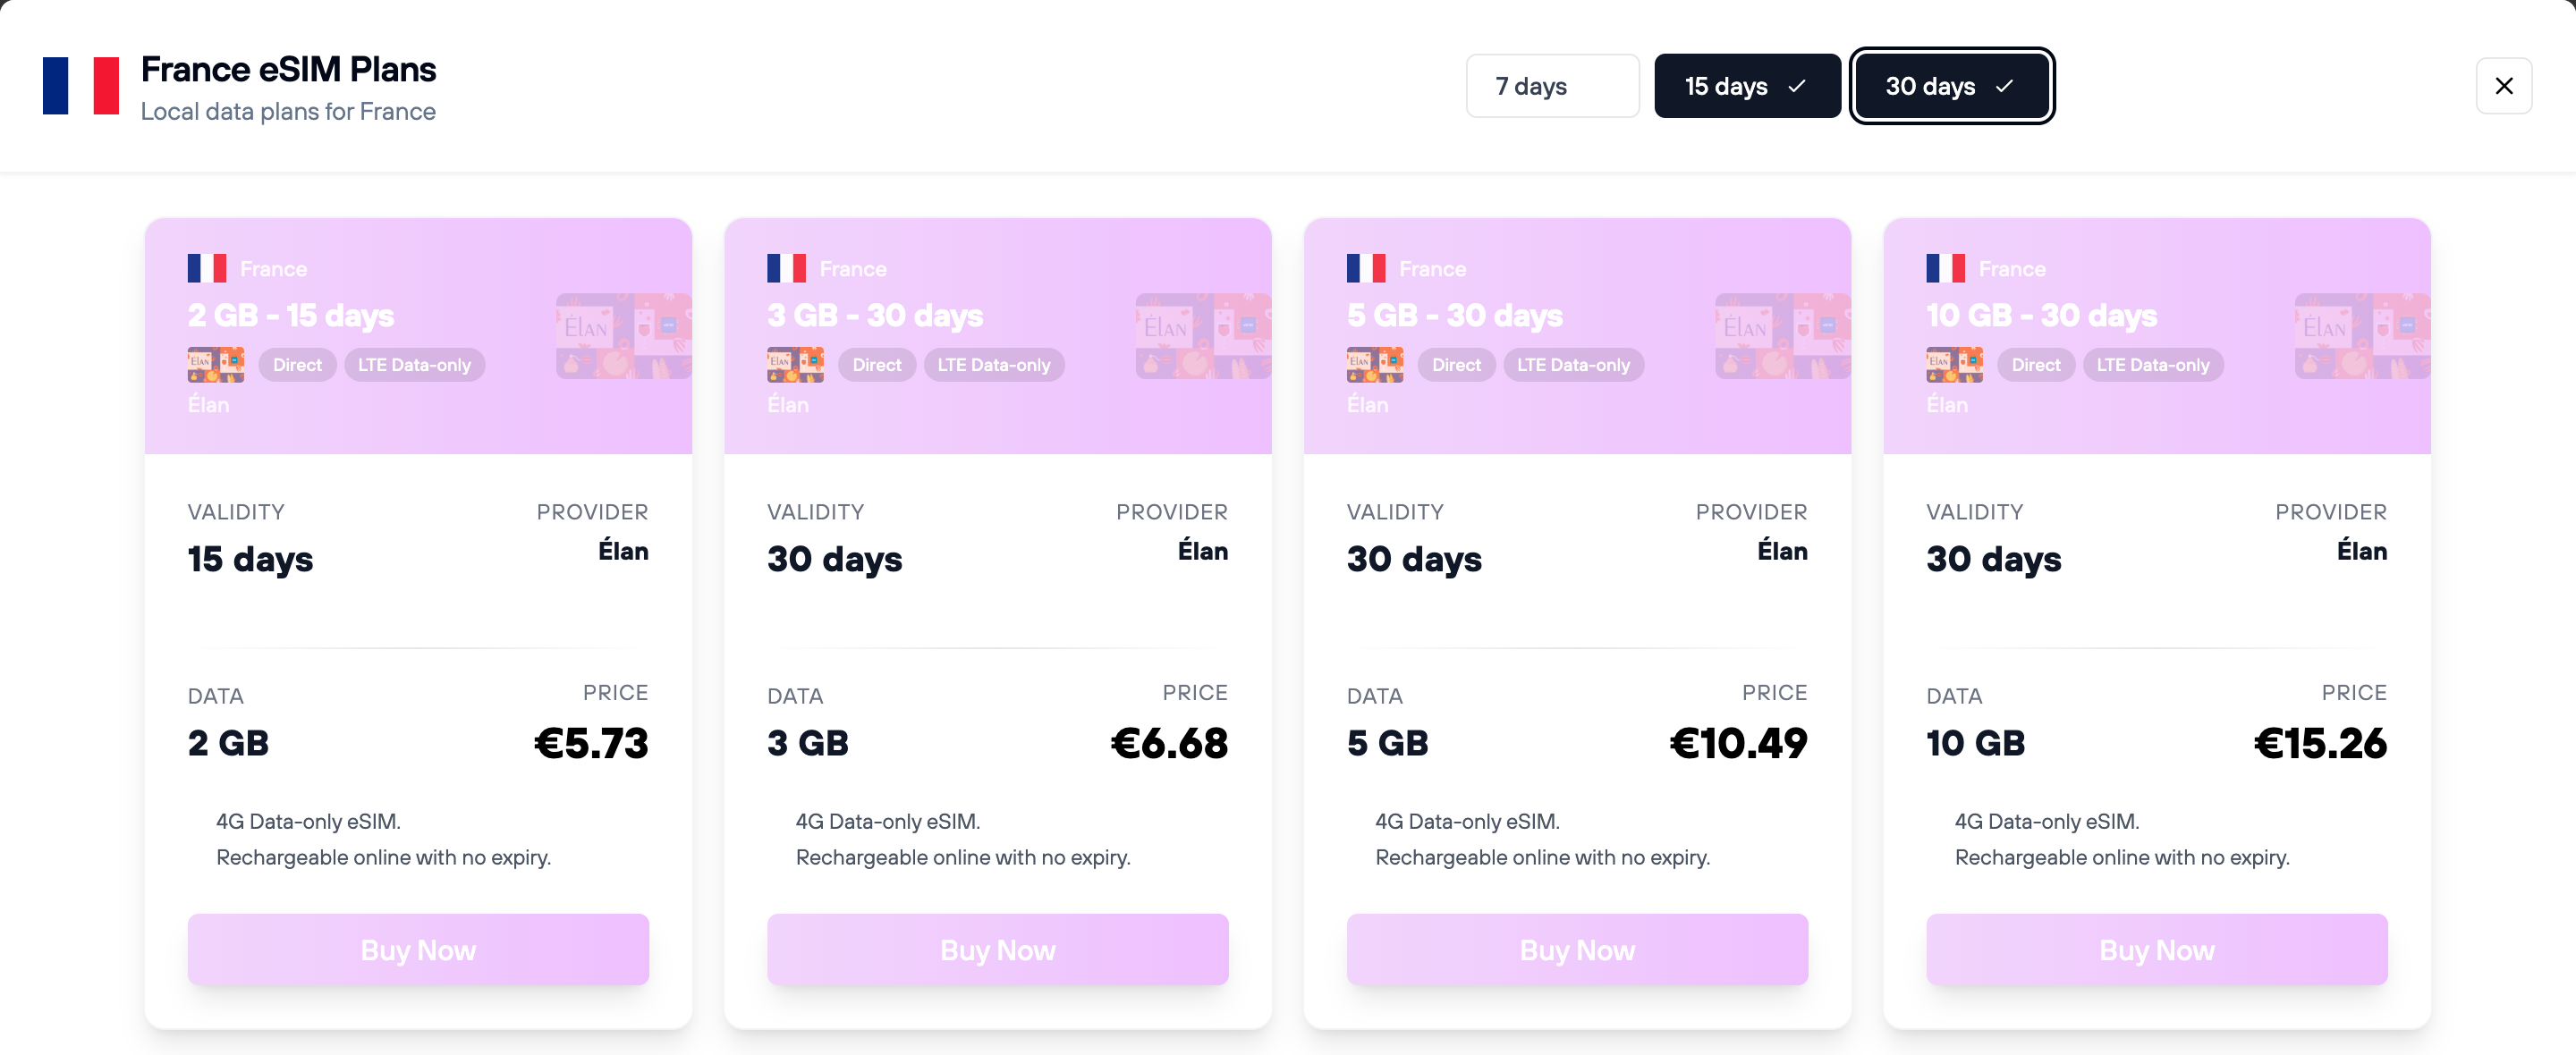This screenshot has height=1055, width=2576.
Task: Click Buy Now on the 10 GB plan
Action: click(2156, 949)
